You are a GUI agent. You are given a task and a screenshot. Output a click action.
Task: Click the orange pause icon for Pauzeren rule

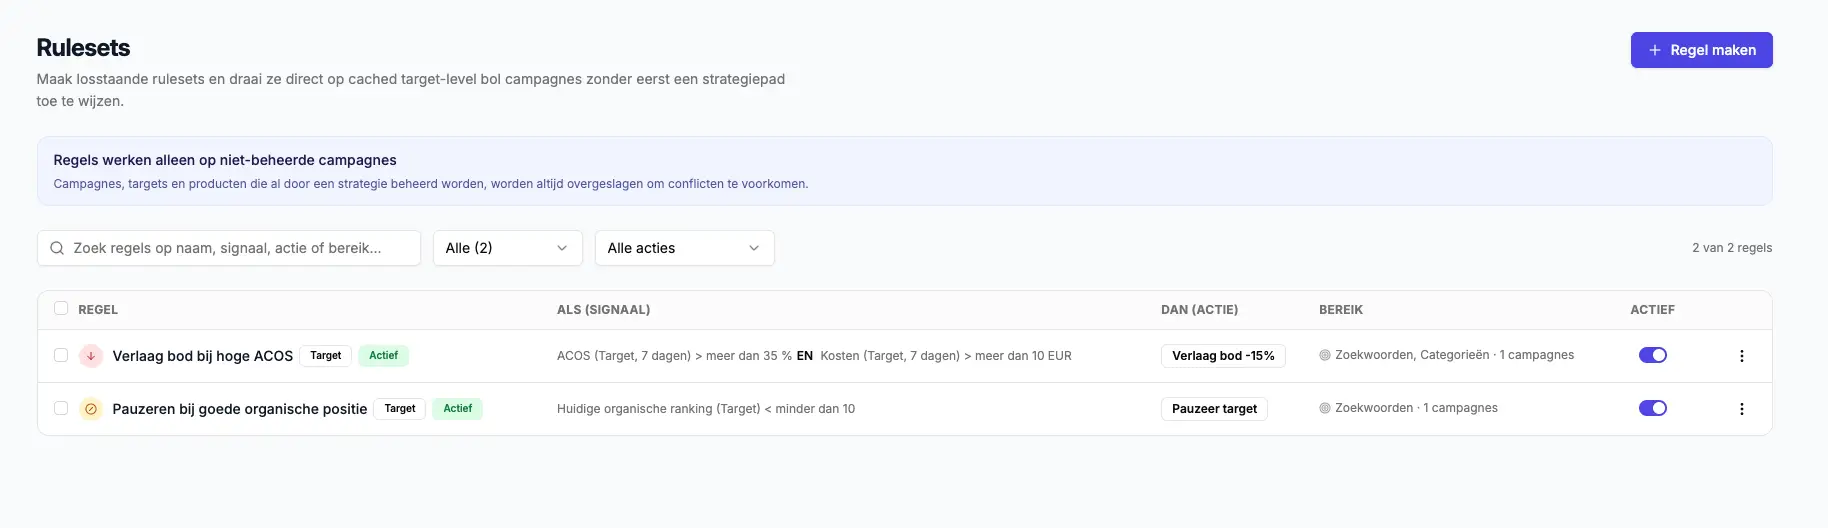(x=91, y=408)
